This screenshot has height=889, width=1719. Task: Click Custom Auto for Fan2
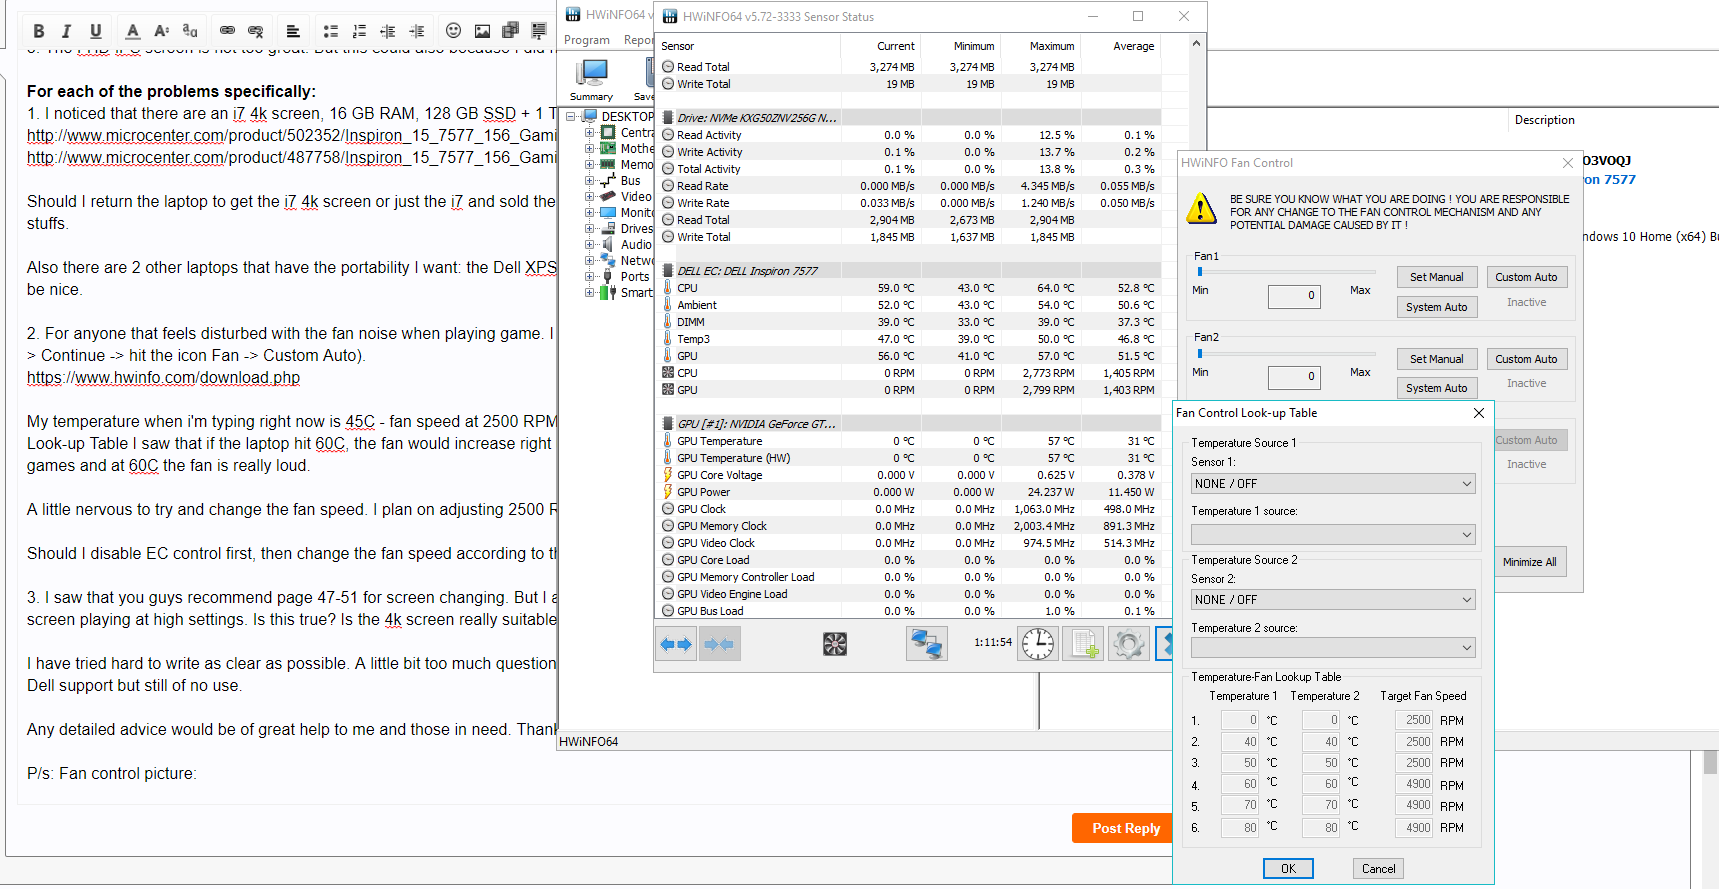1526,359
